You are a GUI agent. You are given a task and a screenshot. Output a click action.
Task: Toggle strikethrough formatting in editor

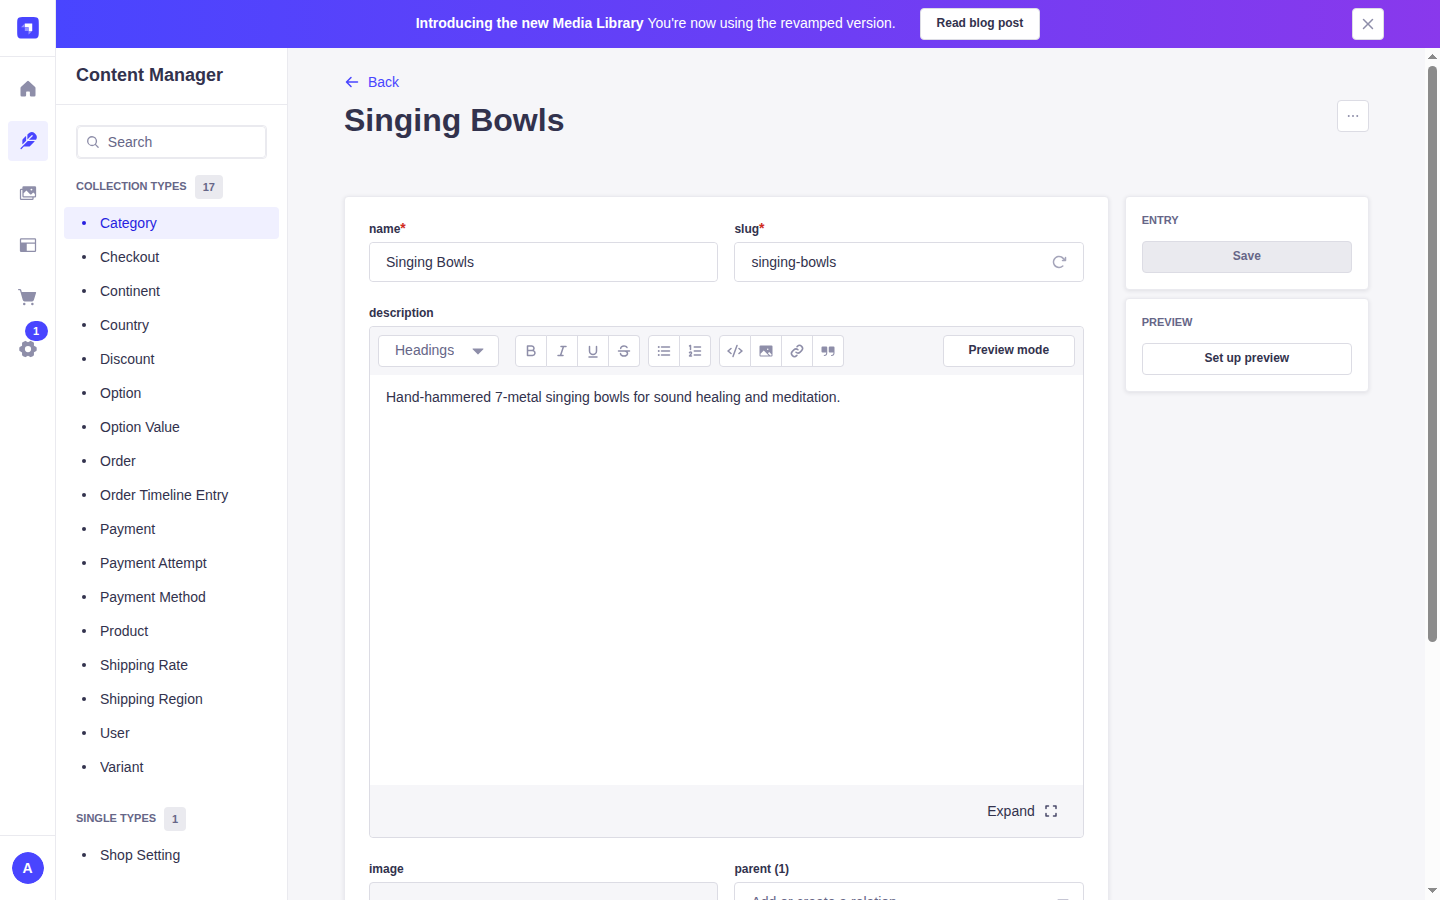(x=624, y=351)
